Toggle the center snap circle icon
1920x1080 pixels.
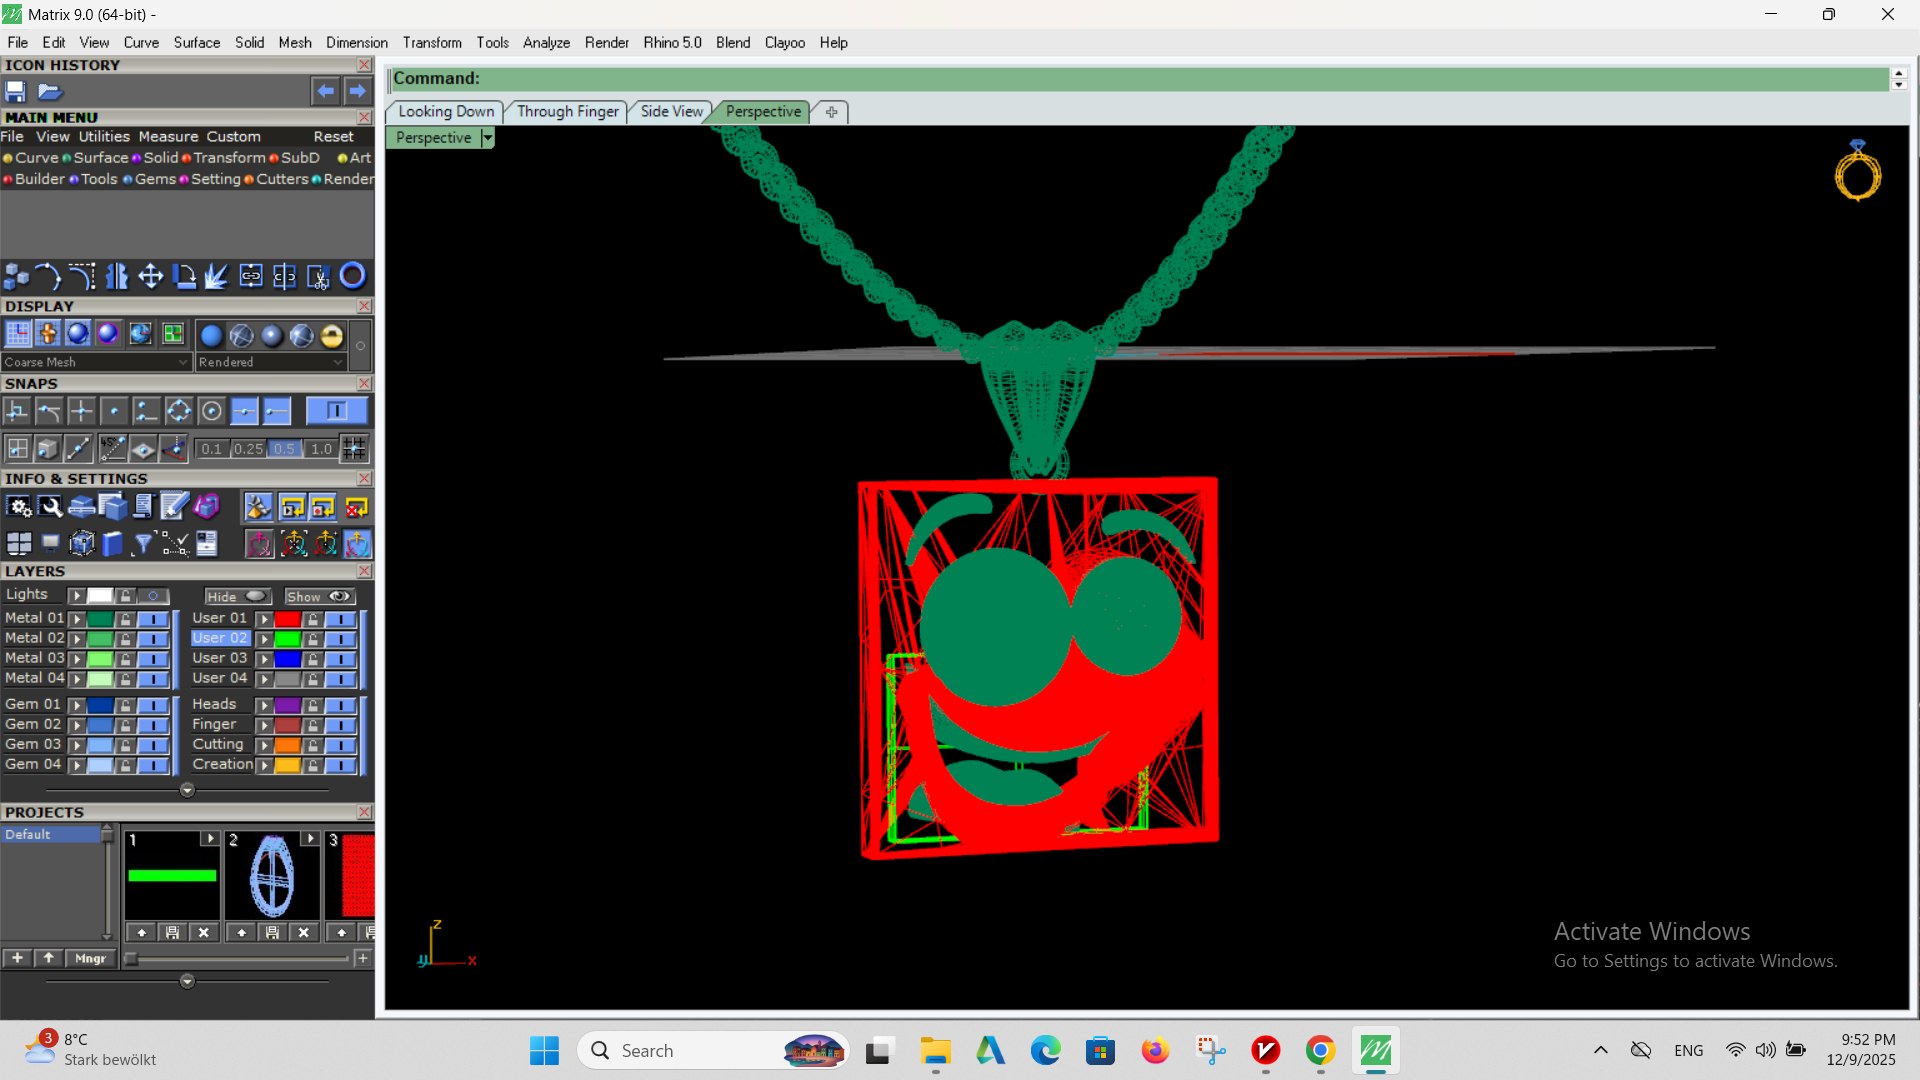coord(211,411)
